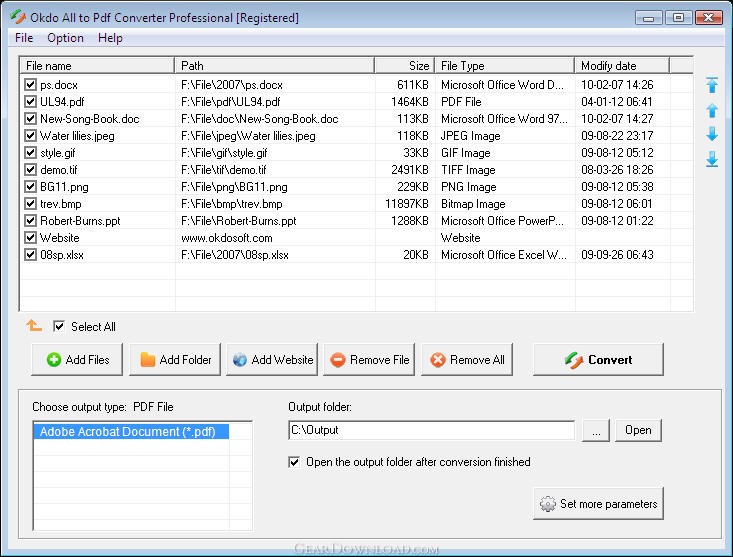The image size is (733, 557).
Task: Click the Output folder path field
Action: 431,430
